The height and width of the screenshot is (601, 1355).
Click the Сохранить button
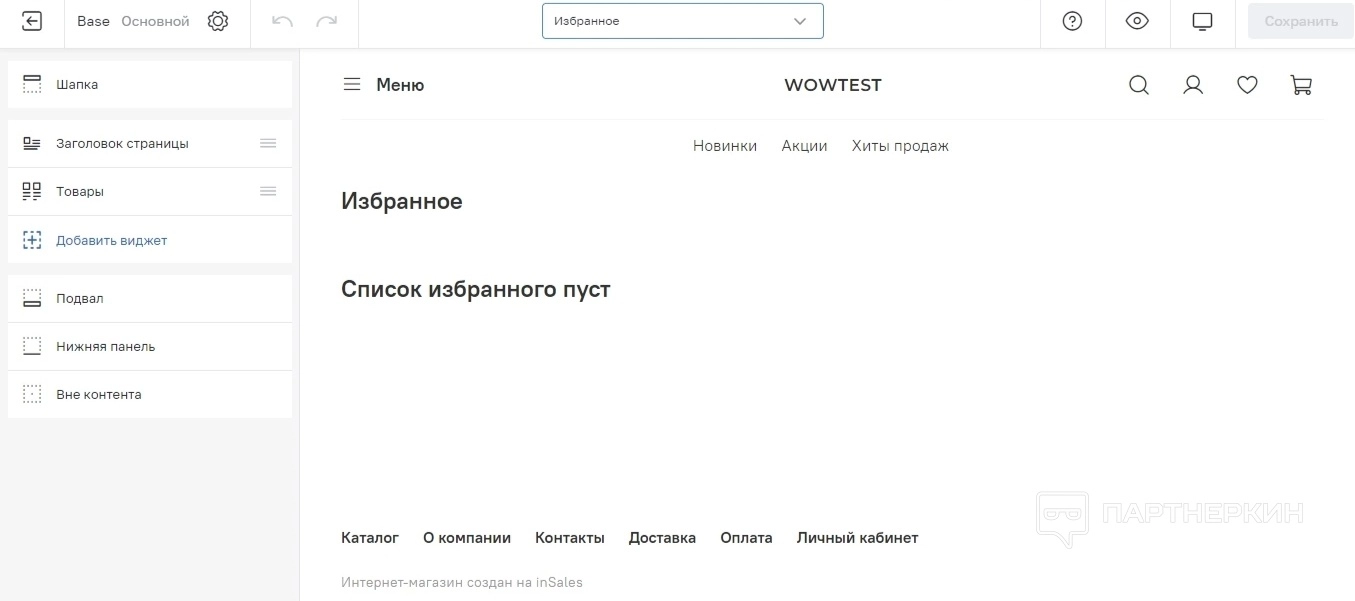[1300, 21]
